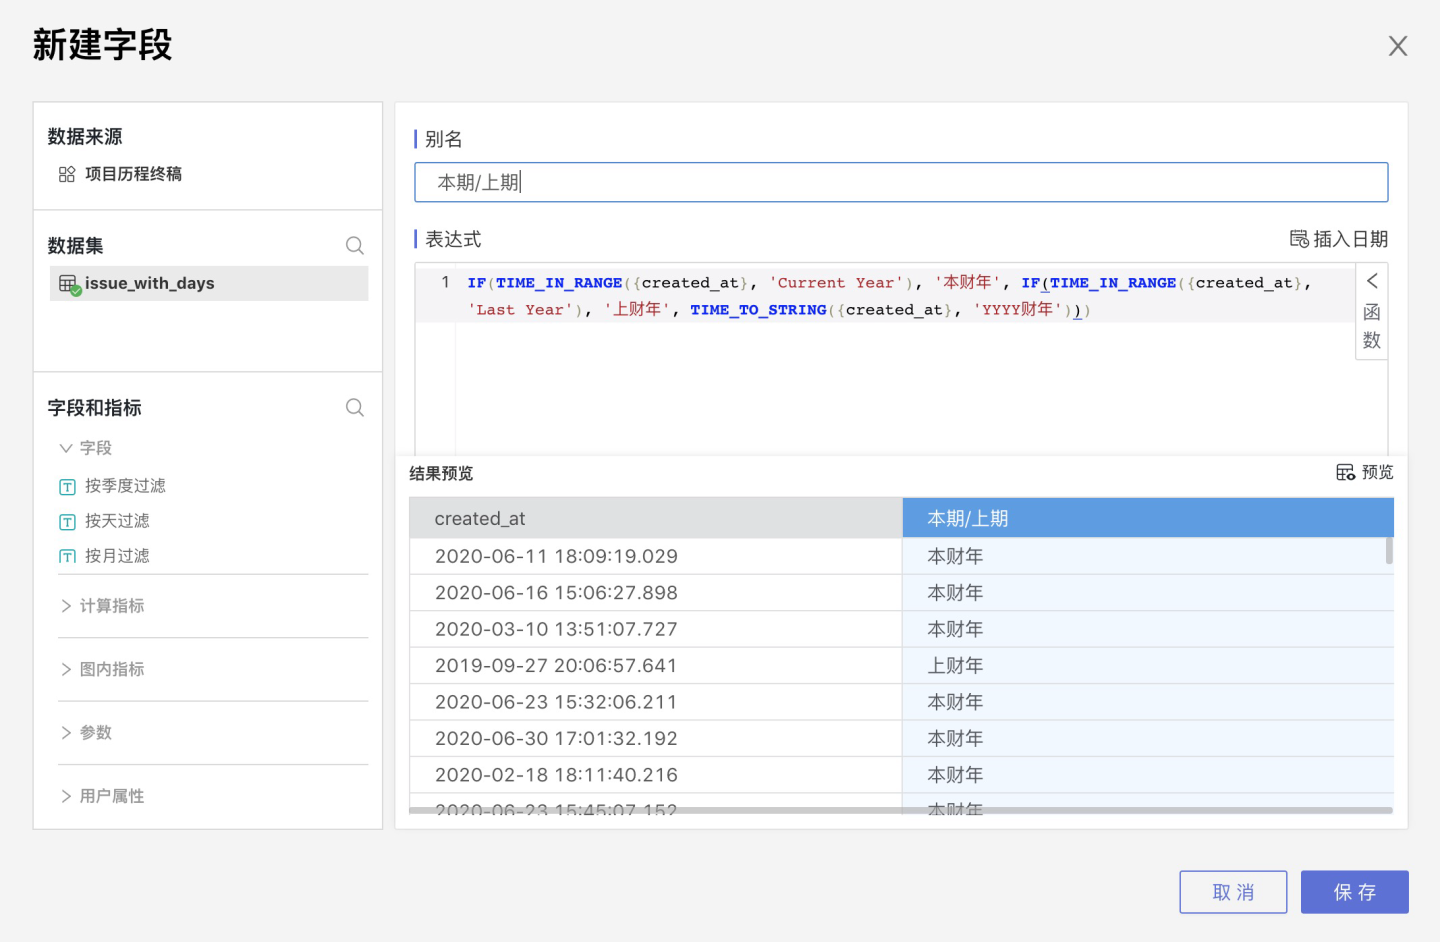Click the text type icon beside 按天过滤
Viewport: 1440px width, 942px height.
[67, 522]
